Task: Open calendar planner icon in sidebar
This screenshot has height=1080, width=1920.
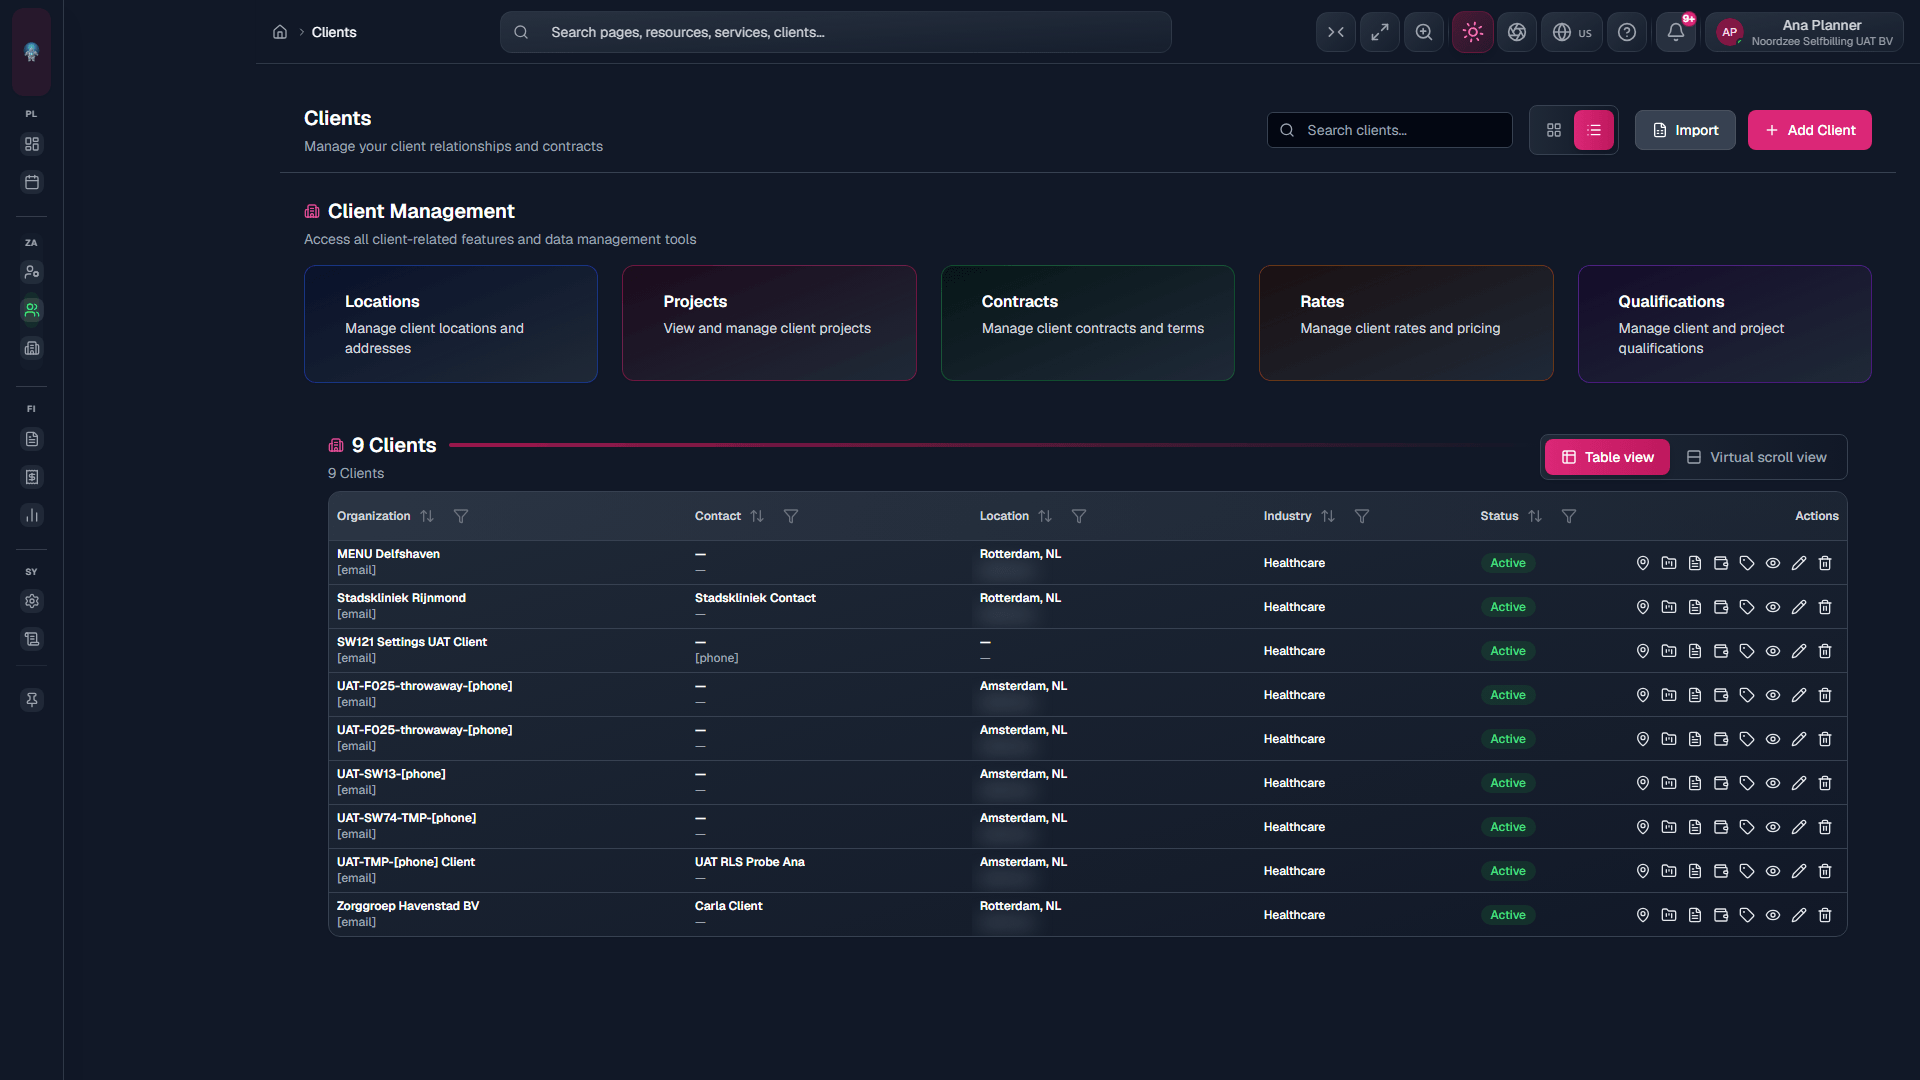Action: (32, 182)
